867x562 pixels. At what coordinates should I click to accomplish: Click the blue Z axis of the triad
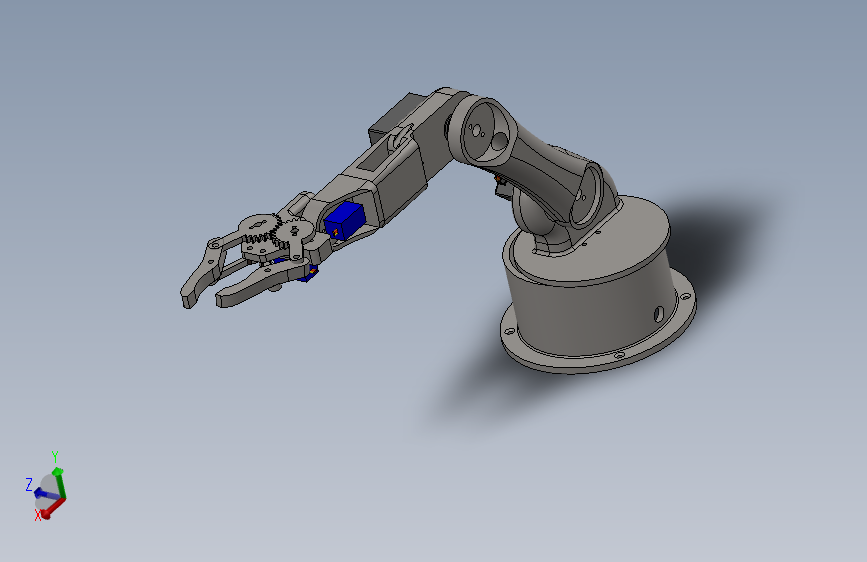[47, 493]
